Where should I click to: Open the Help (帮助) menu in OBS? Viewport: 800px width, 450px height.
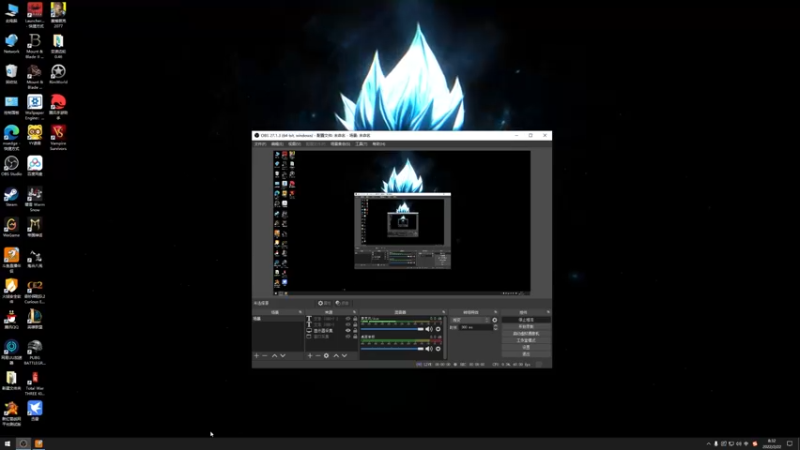pos(379,144)
